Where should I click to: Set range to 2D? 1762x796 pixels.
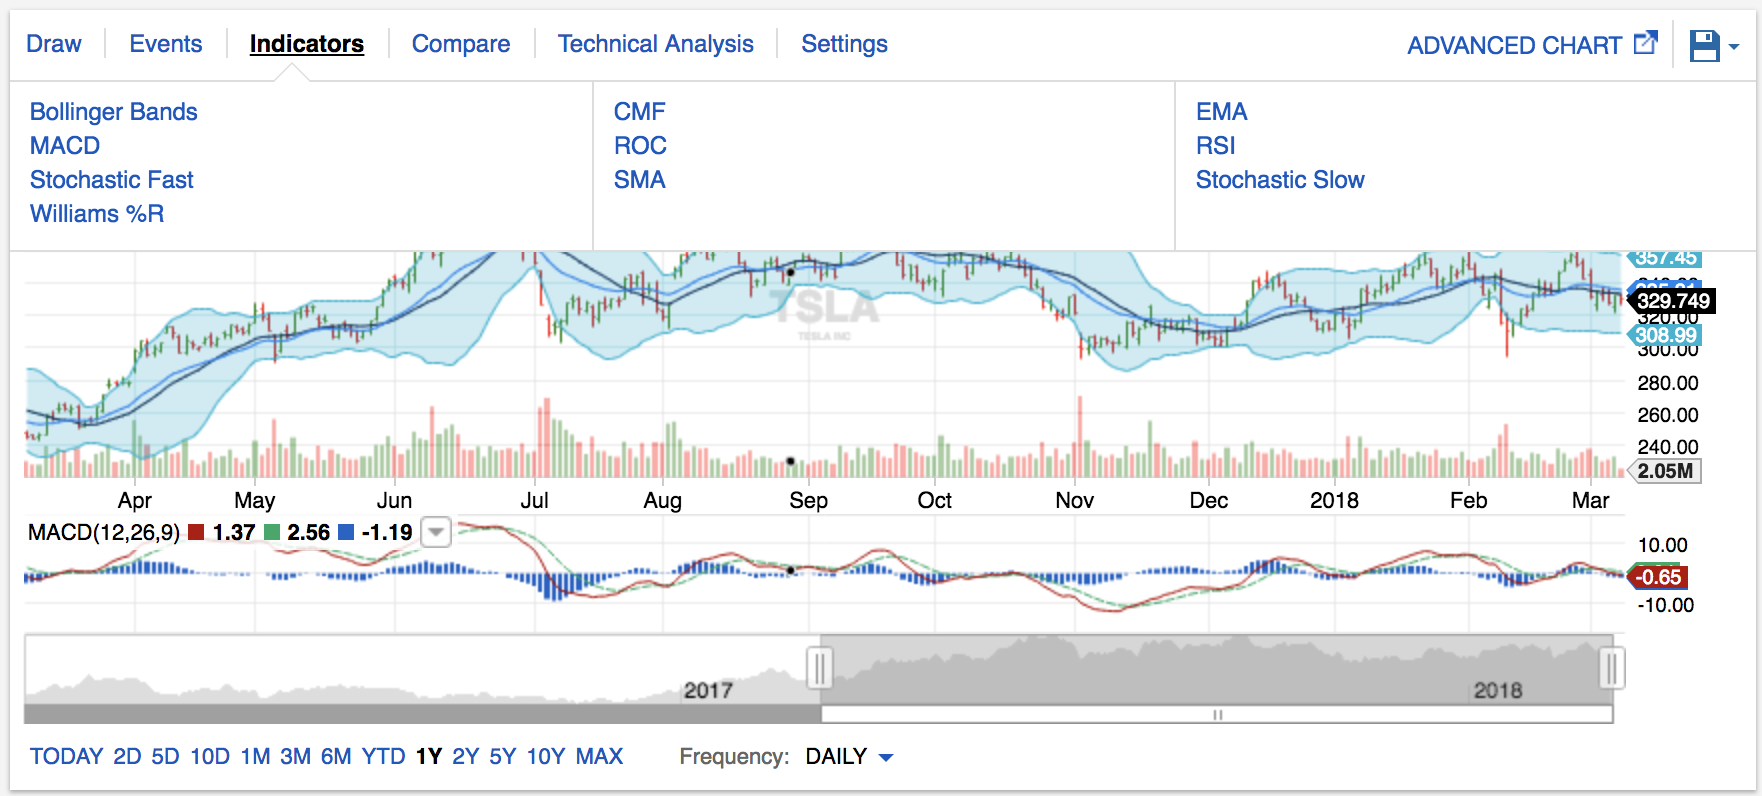coord(127,757)
